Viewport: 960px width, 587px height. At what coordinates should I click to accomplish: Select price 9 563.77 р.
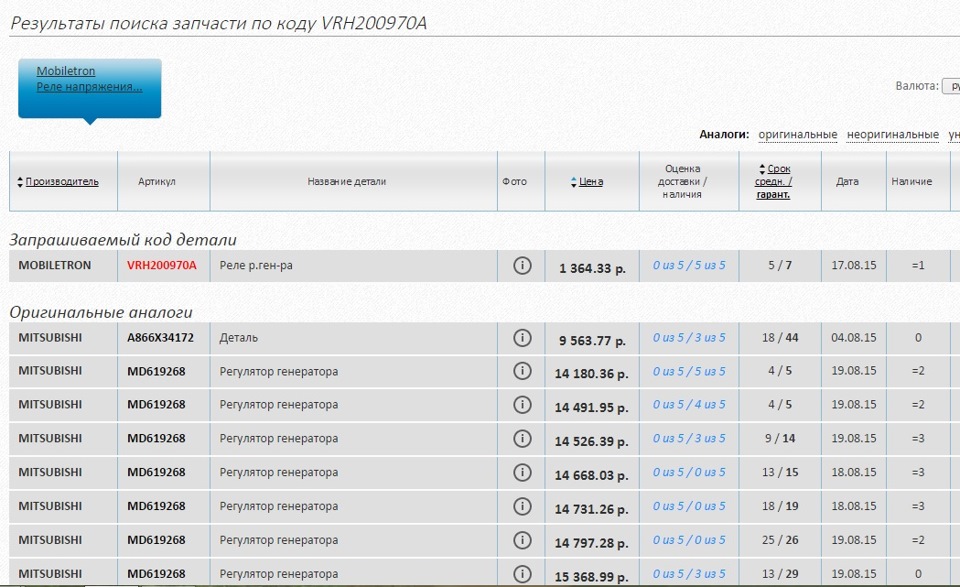(x=592, y=341)
